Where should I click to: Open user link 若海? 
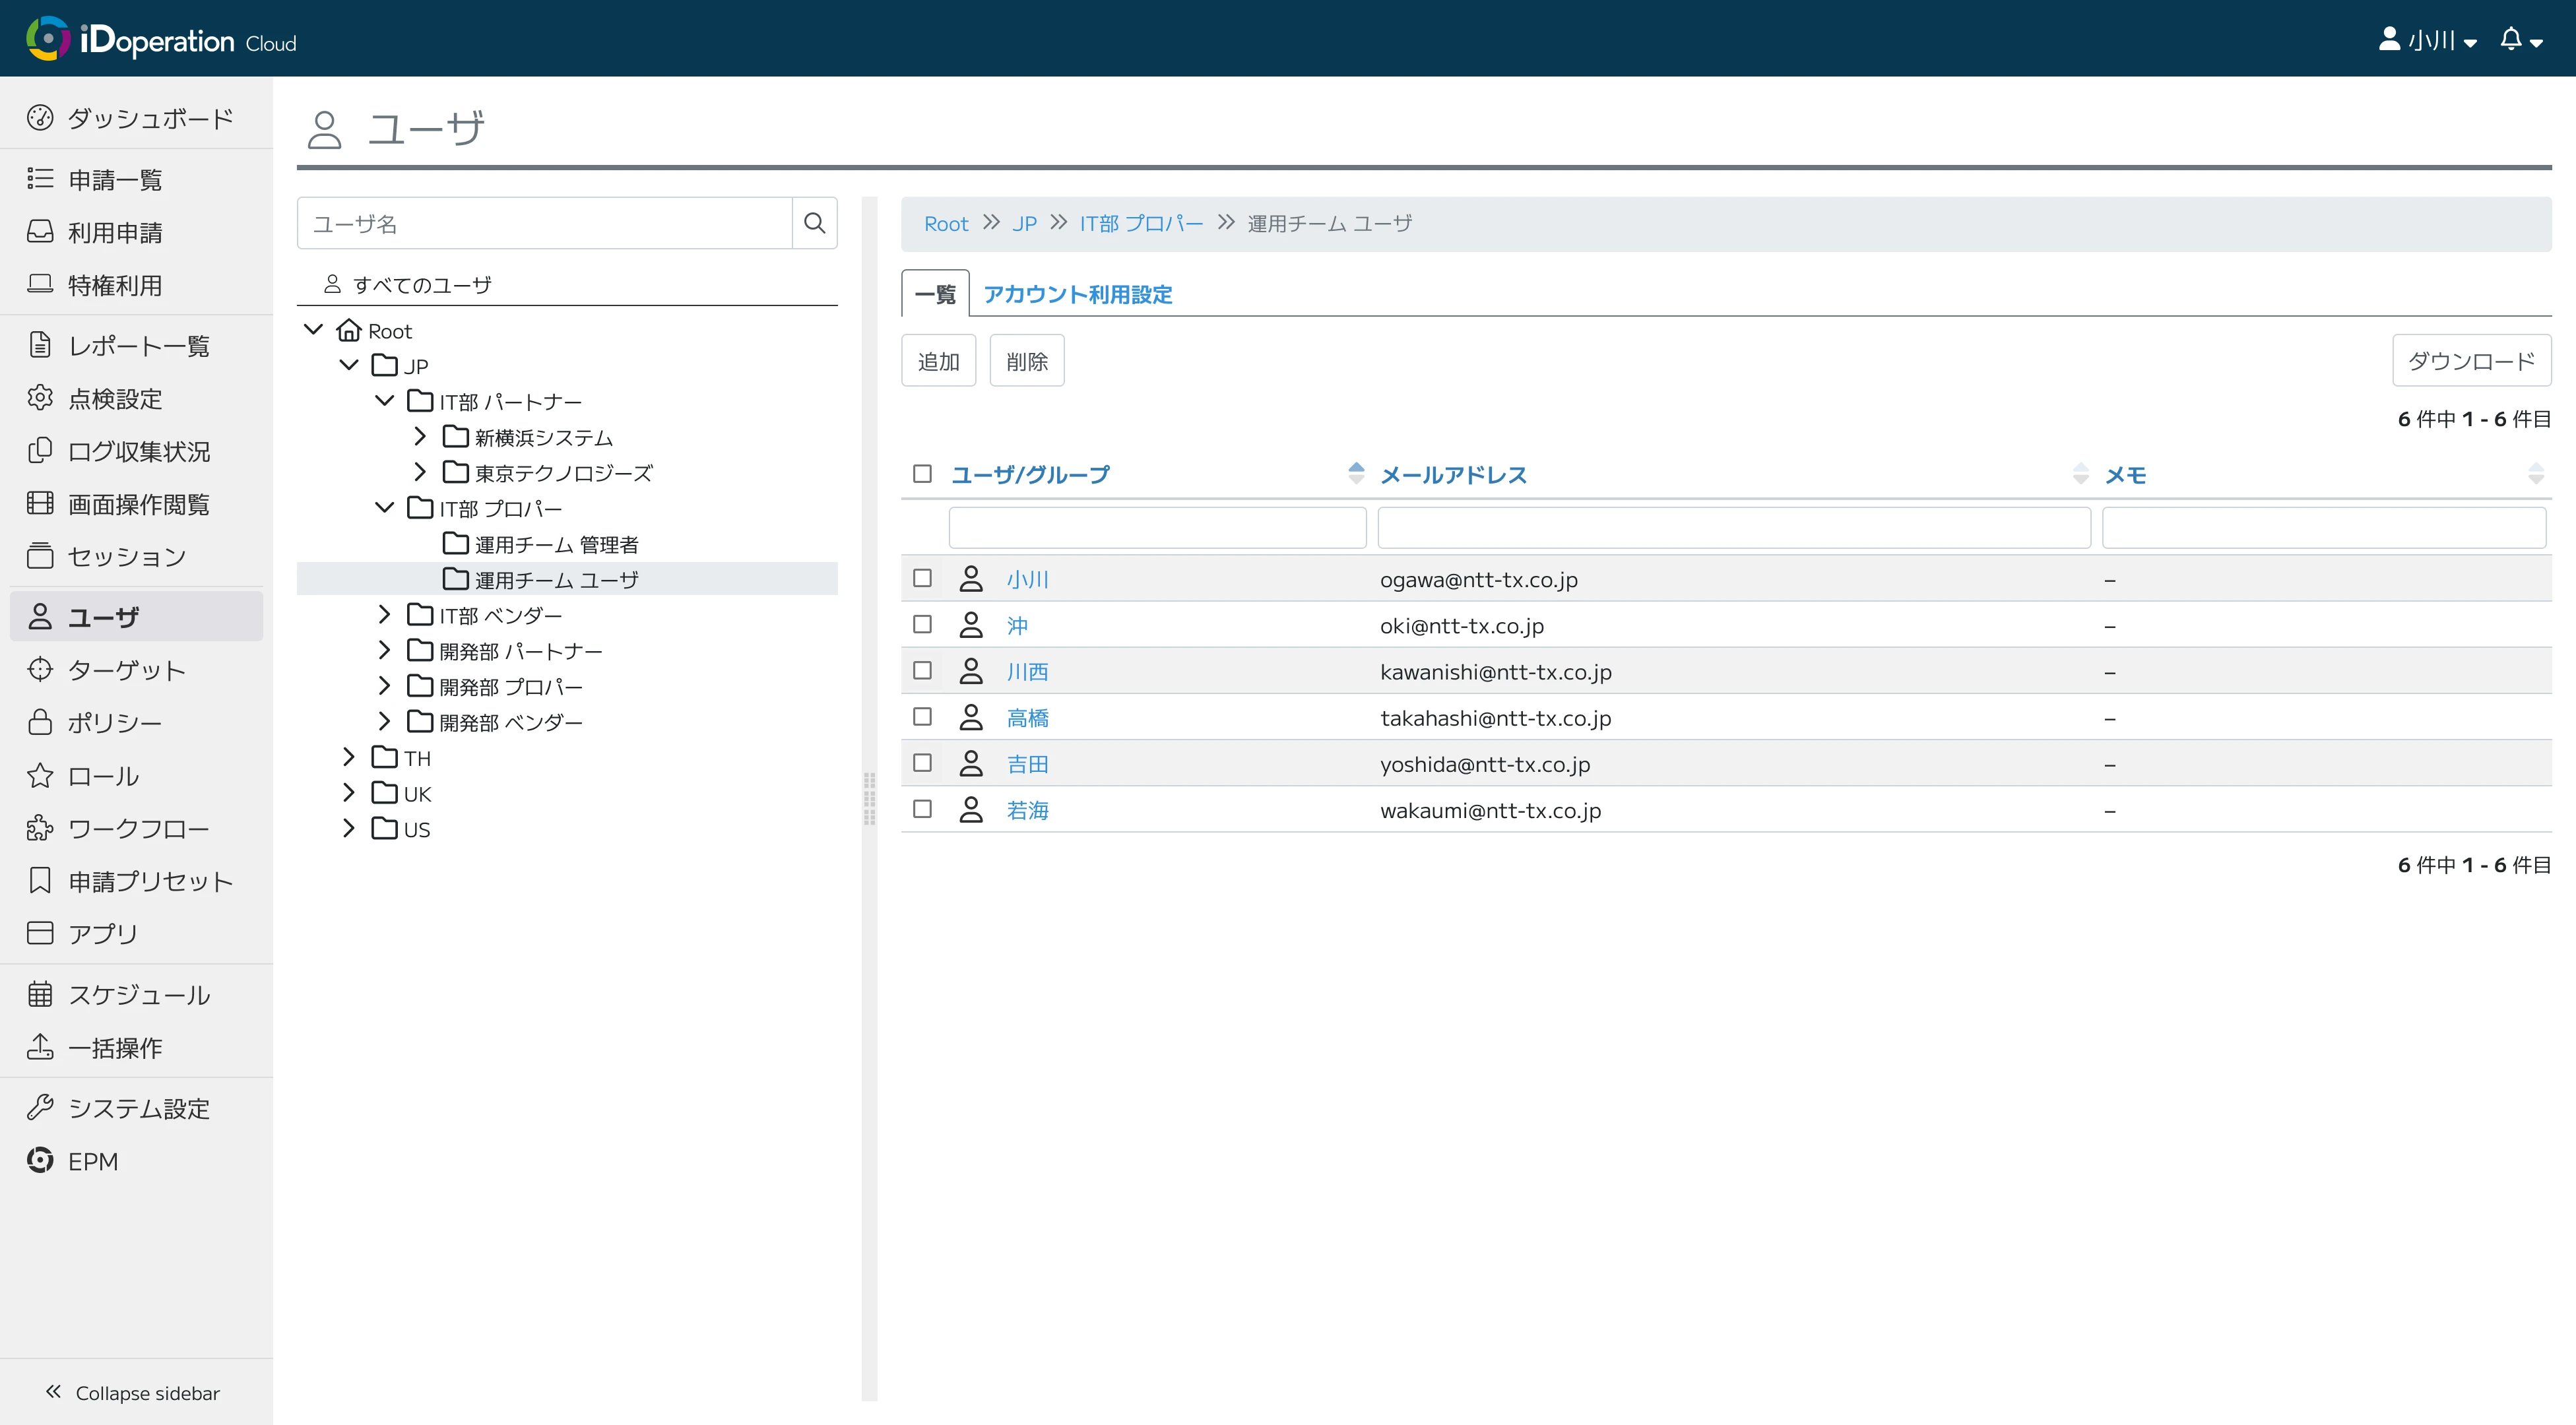[x=1027, y=810]
